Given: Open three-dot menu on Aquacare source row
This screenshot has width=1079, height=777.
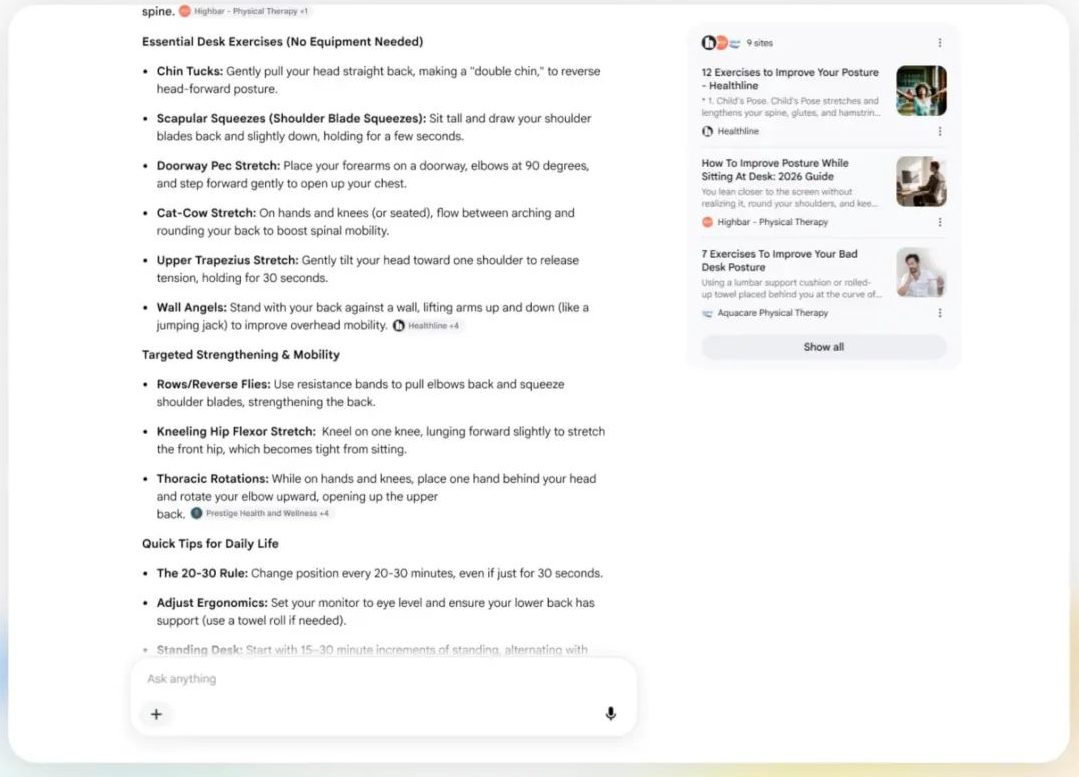Looking at the screenshot, I should (940, 312).
